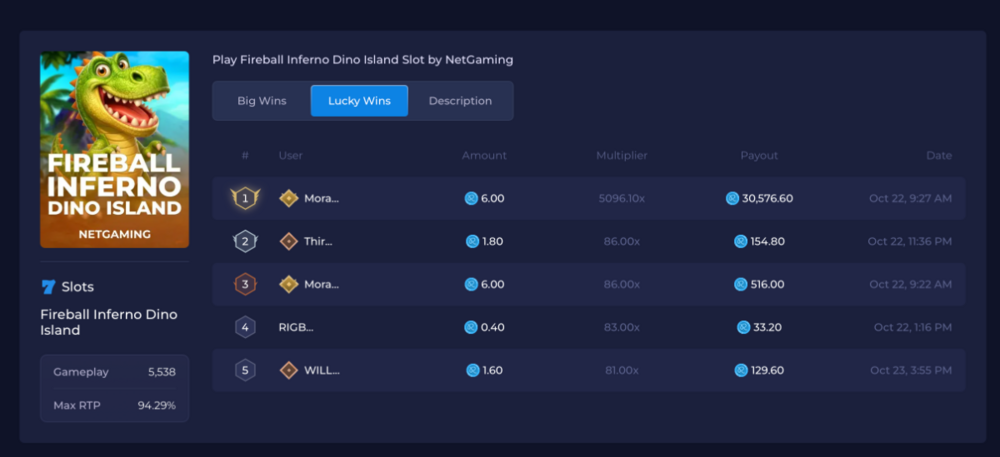The height and width of the screenshot is (457, 1000).
Task: Click the gold rank 1 badge
Action: 245,199
